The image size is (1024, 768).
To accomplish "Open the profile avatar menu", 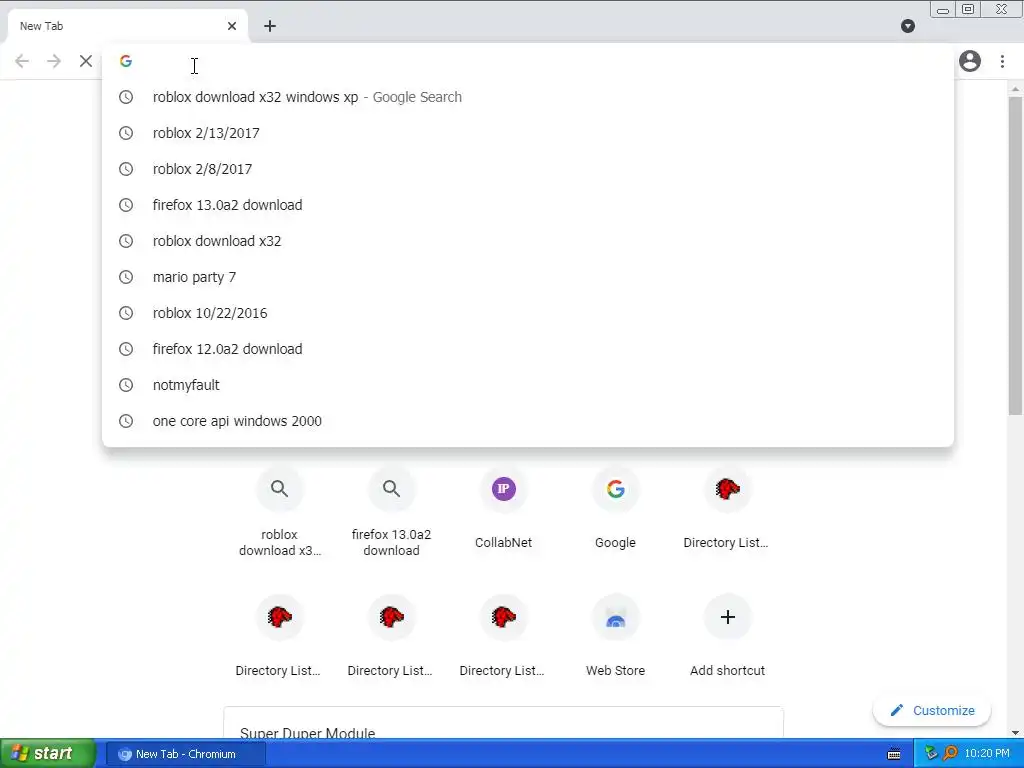I will click(970, 61).
